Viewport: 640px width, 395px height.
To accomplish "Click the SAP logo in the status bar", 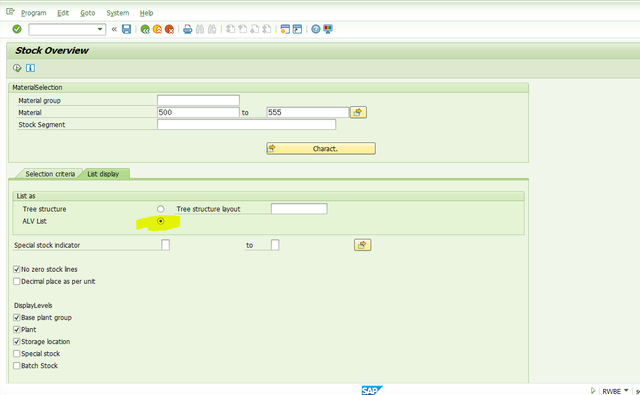I will (x=371, y=390).
